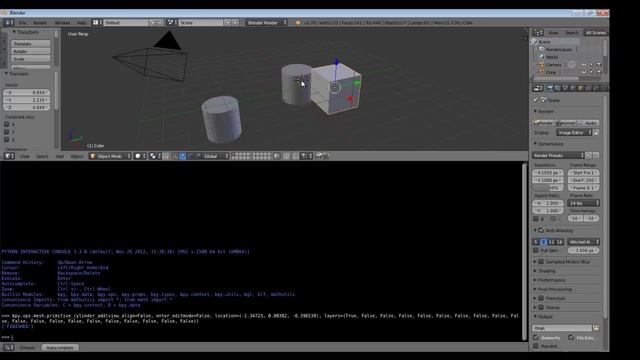Click the screen layout browse icon beside Default
Viewport: 640px width, 360px height.
pos(96,22)
